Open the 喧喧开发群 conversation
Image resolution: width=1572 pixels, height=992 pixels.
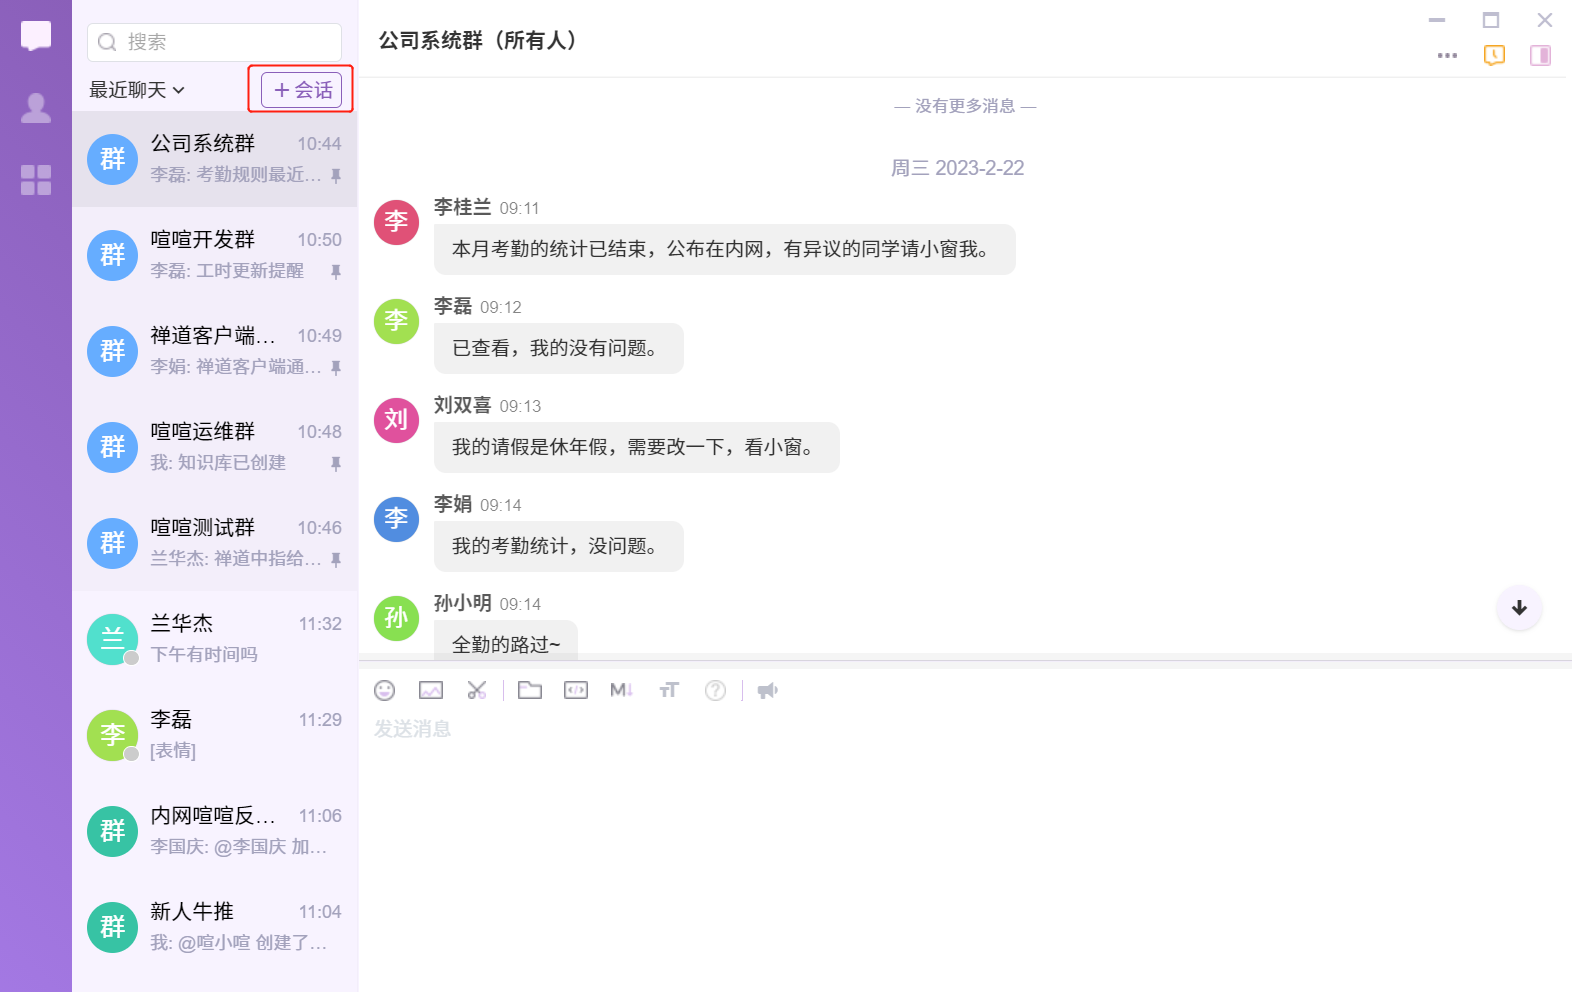[215, 255]
